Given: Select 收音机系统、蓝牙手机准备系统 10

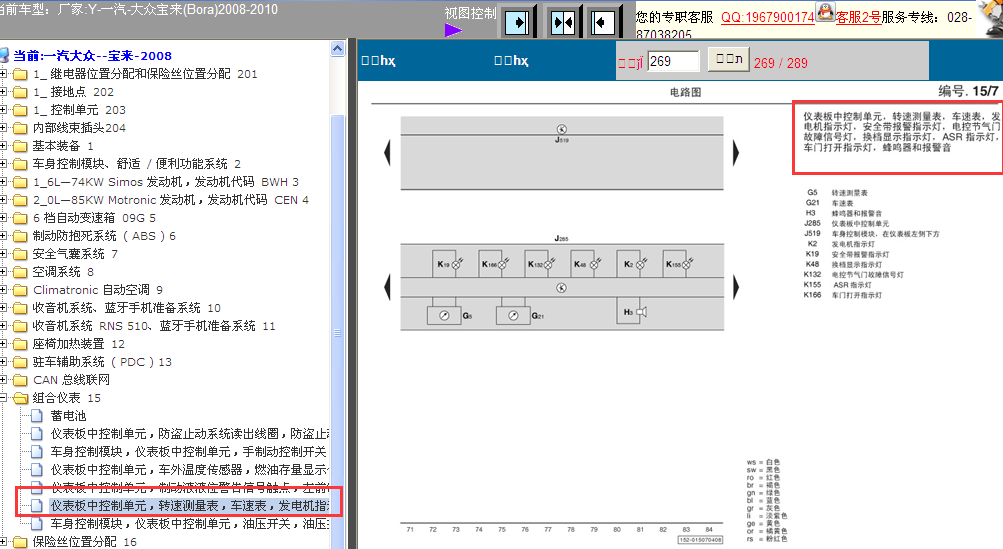Looking at the screenshot, I should (x=127, y=308).
